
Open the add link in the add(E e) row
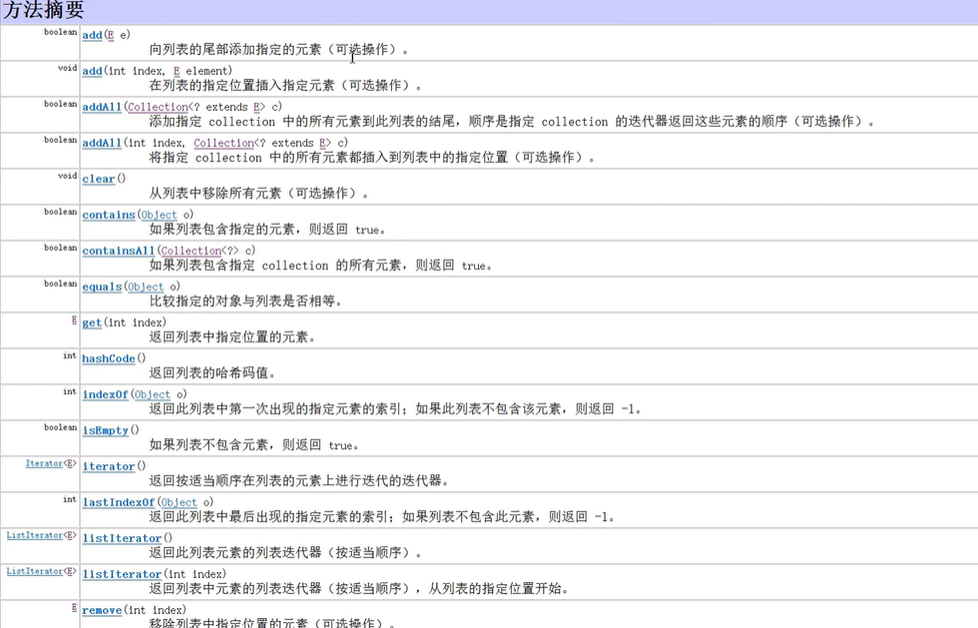point(92,35)
